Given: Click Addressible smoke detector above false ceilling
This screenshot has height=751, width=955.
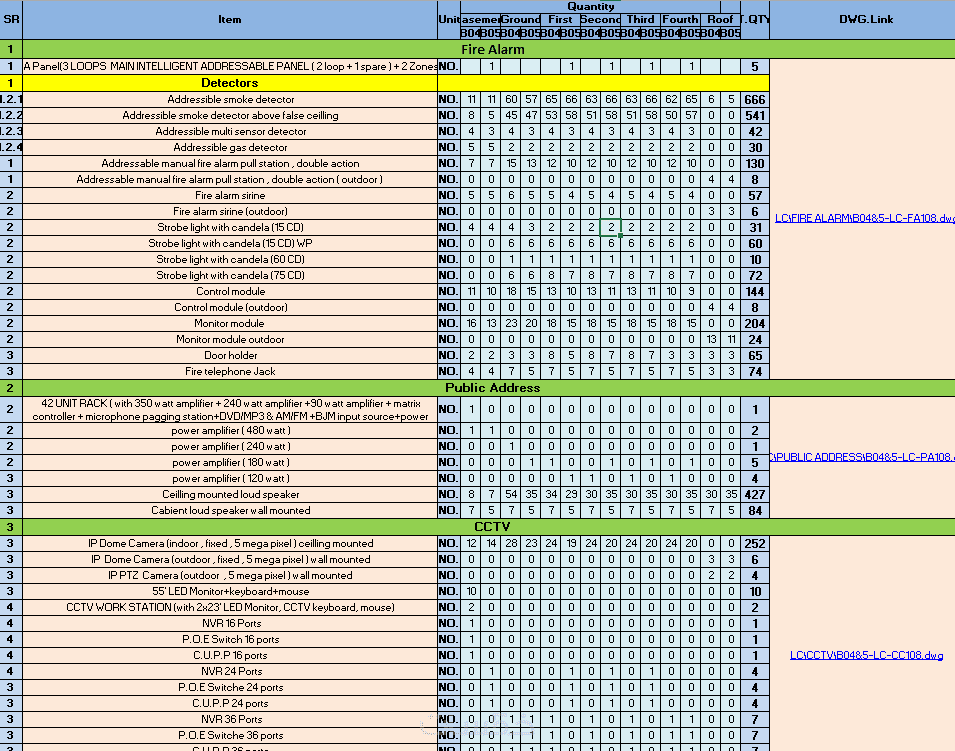Looking at the screenshot, I should 230,115.
